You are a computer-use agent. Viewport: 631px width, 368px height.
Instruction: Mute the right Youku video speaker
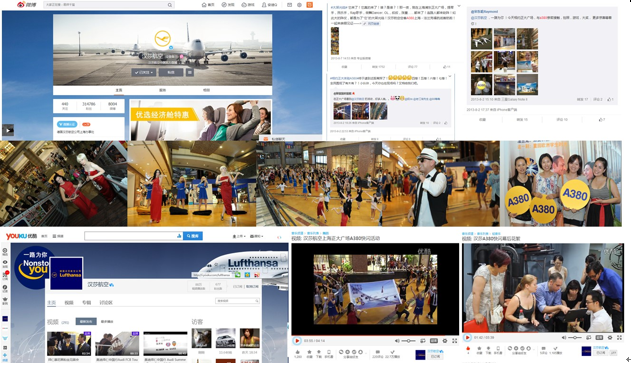564,337
